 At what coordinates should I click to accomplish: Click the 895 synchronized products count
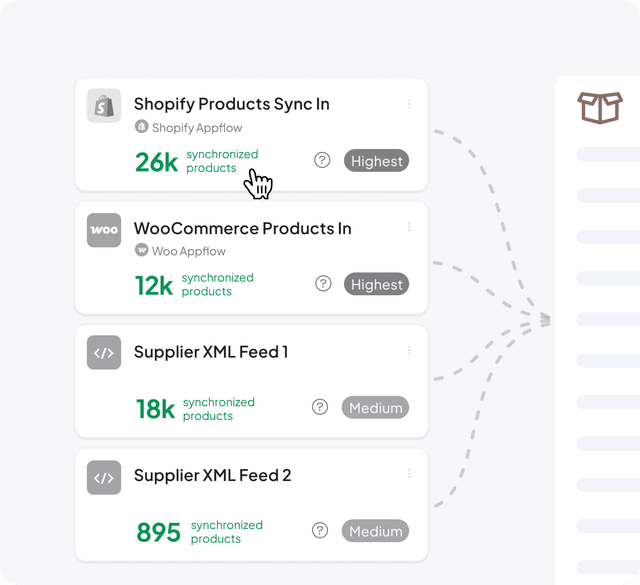tap(200, 532)
